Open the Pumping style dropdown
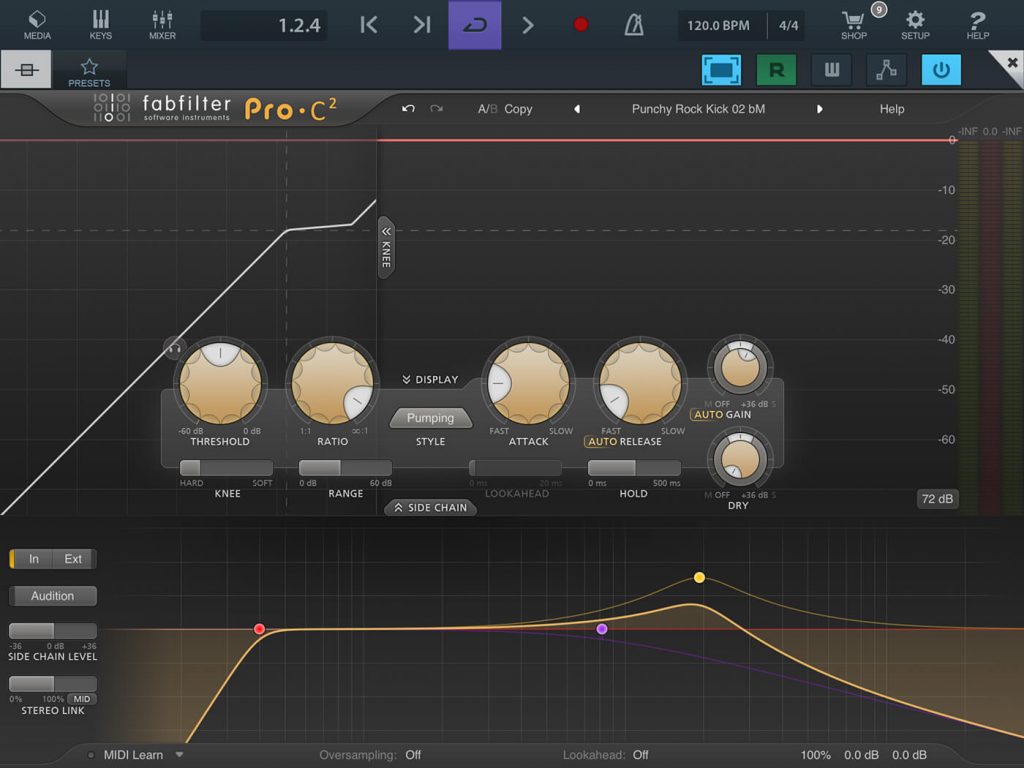1024x768 pixels. click(x=430, y=418)
